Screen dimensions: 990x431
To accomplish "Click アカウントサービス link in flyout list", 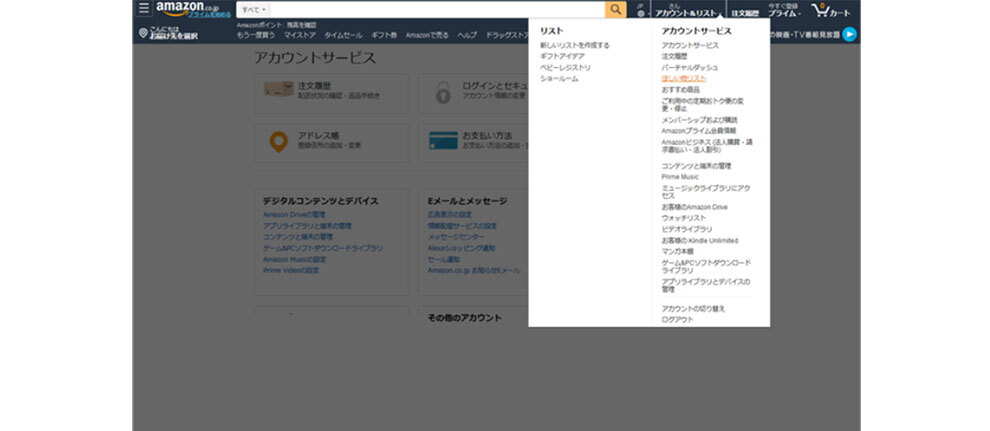I will (x=689, y=45).
